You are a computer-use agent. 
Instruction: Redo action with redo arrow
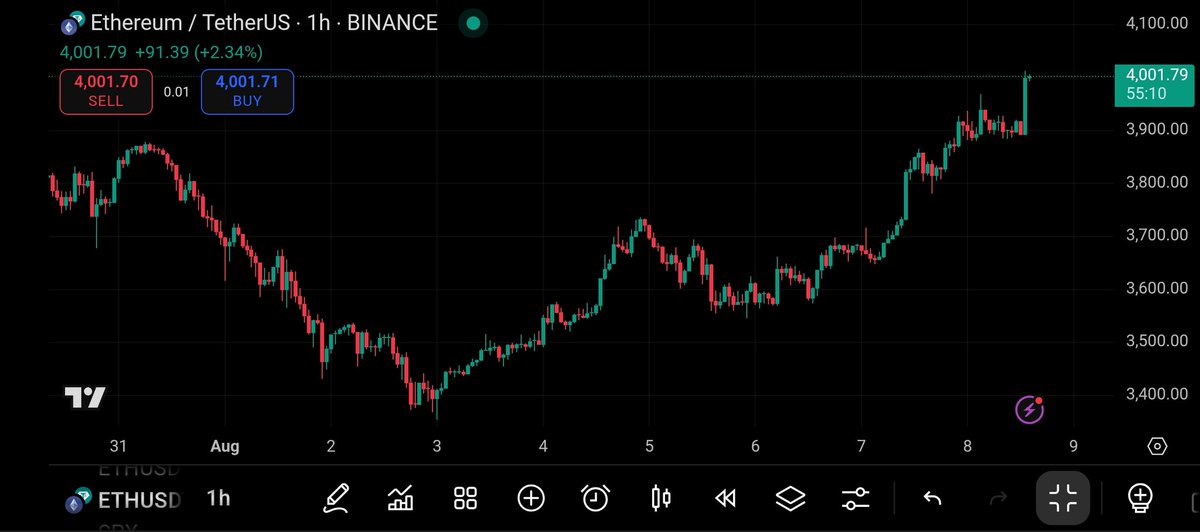[x=997, y=497]
